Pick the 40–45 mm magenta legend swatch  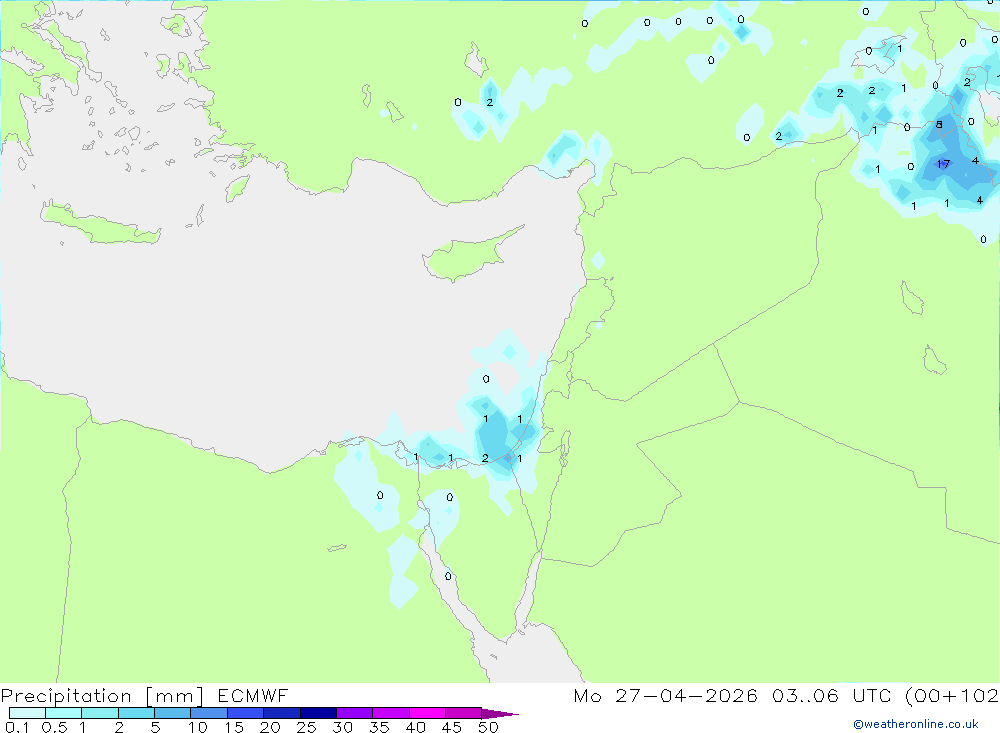(427, 713)
